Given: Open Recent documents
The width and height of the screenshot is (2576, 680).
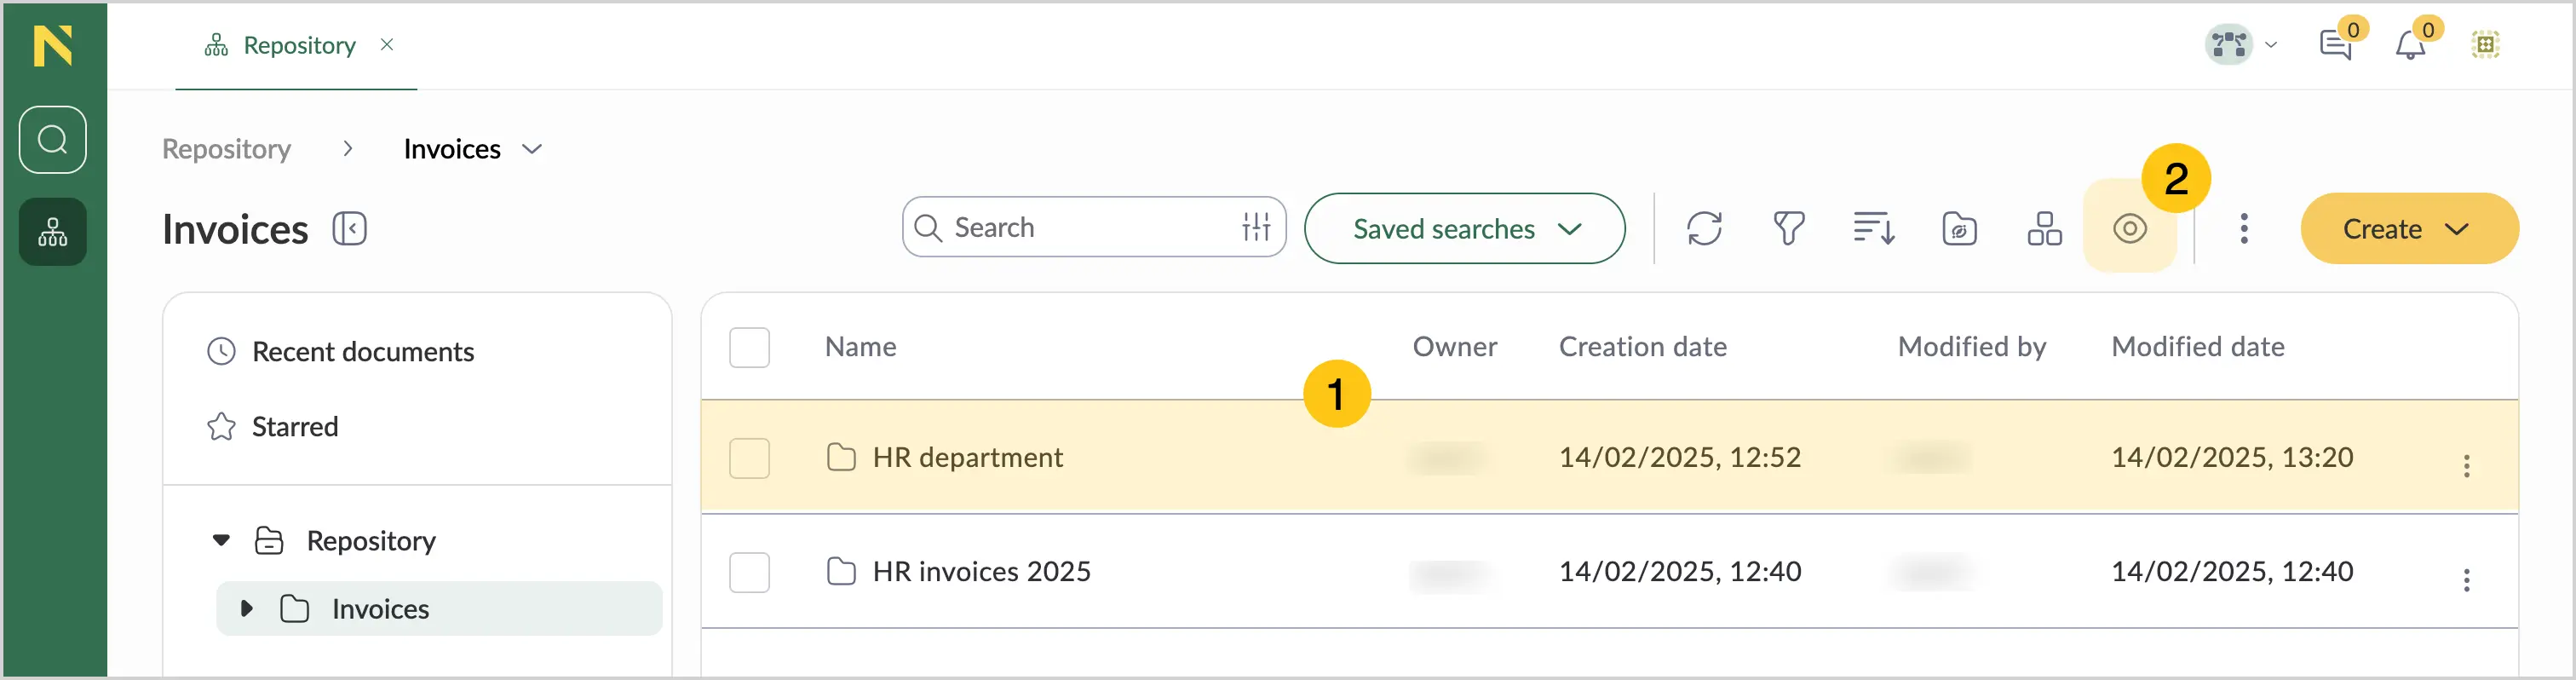Looking at the screenshot, I should coord(363,352).
